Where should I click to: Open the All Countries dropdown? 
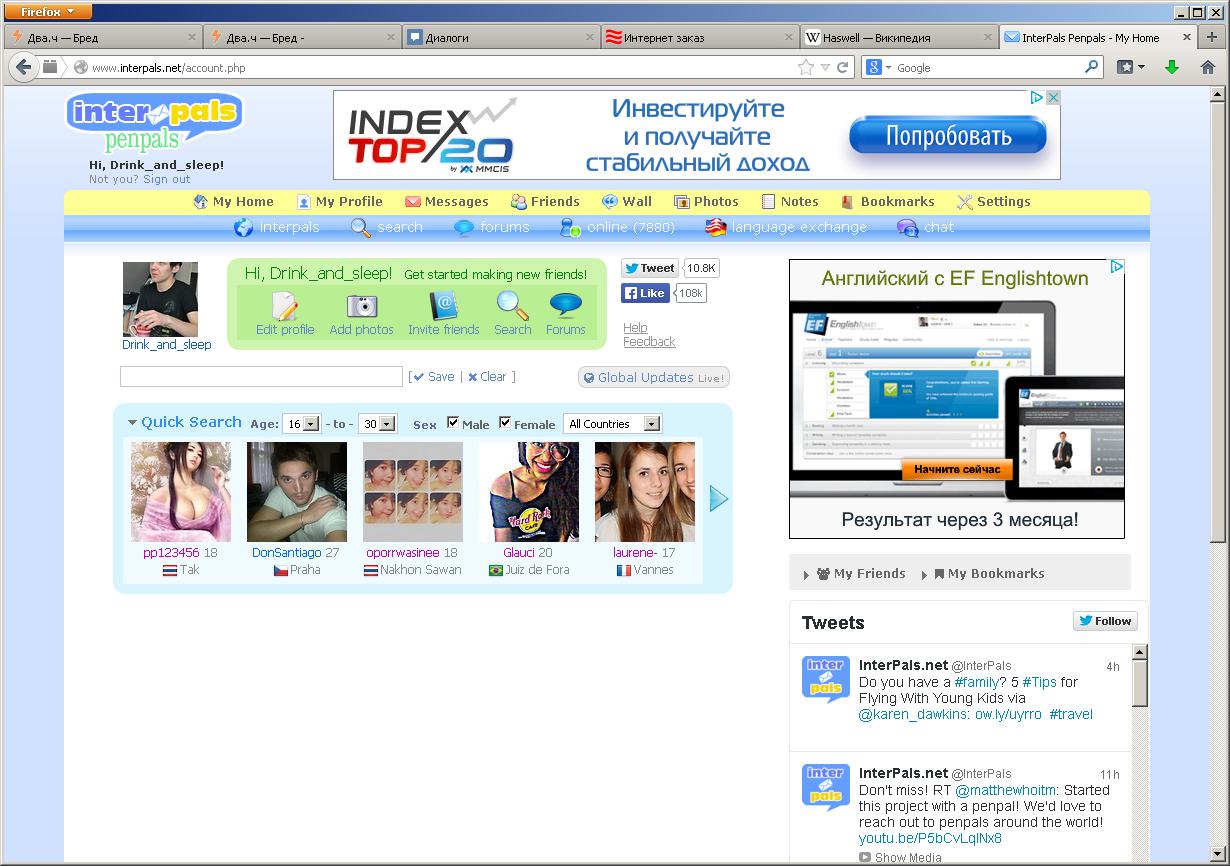click(x=612, y=424)
